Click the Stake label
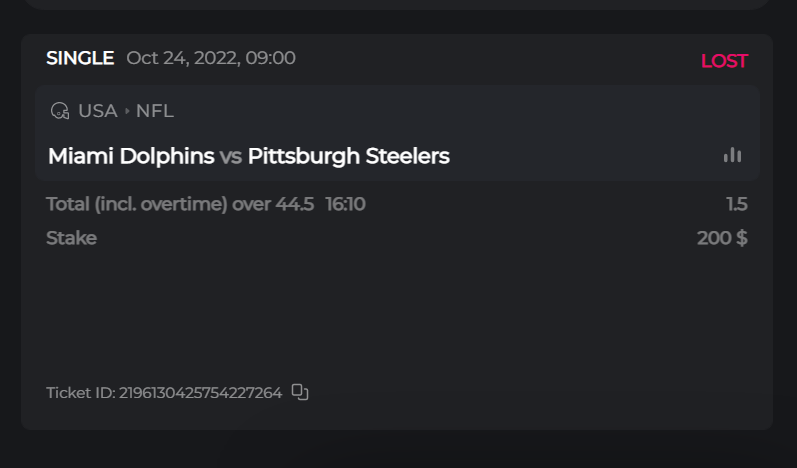This screenshot has height=468, width=797. 71,238
